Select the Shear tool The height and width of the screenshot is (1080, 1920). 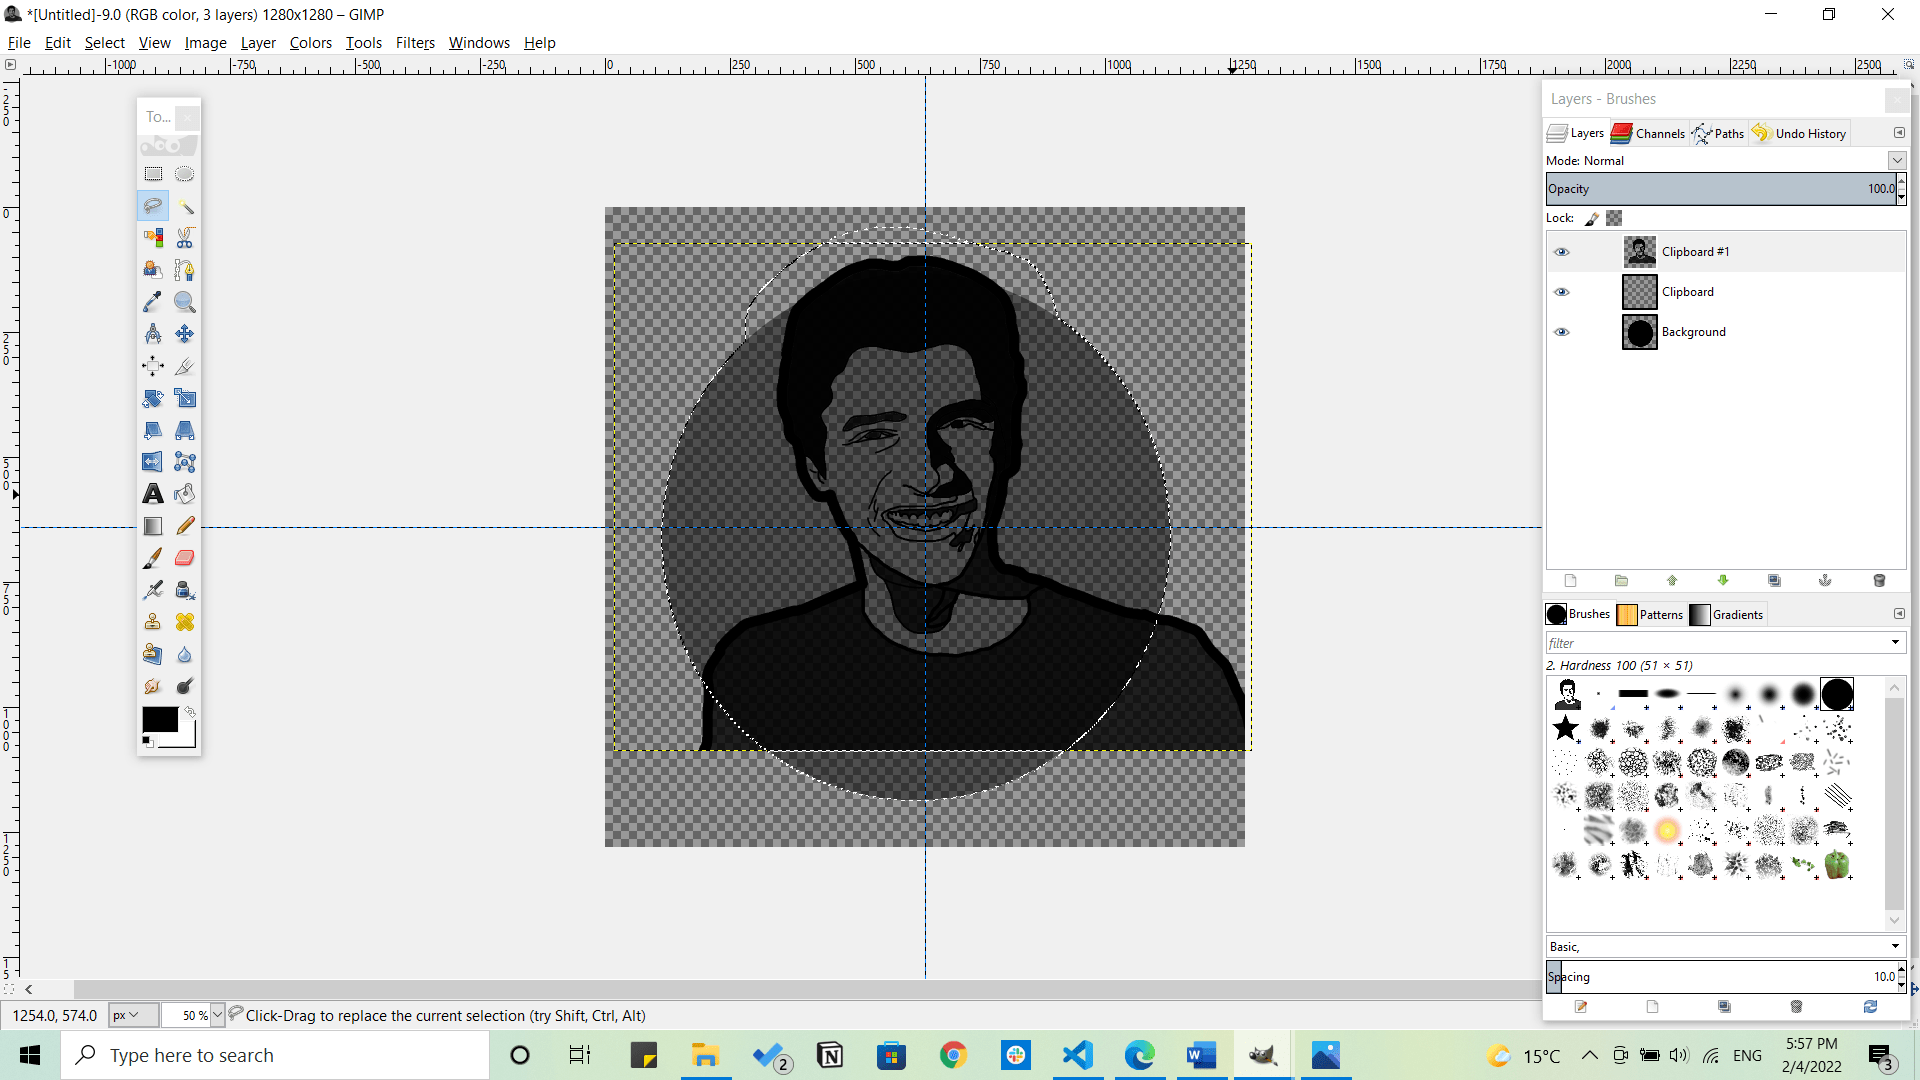click(153, 430)
